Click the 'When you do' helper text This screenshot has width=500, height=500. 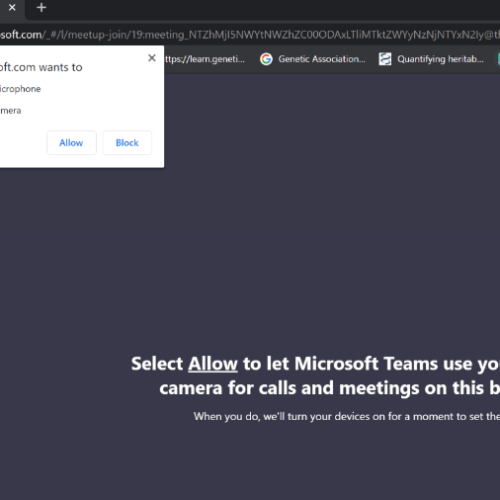coord(347,416)
